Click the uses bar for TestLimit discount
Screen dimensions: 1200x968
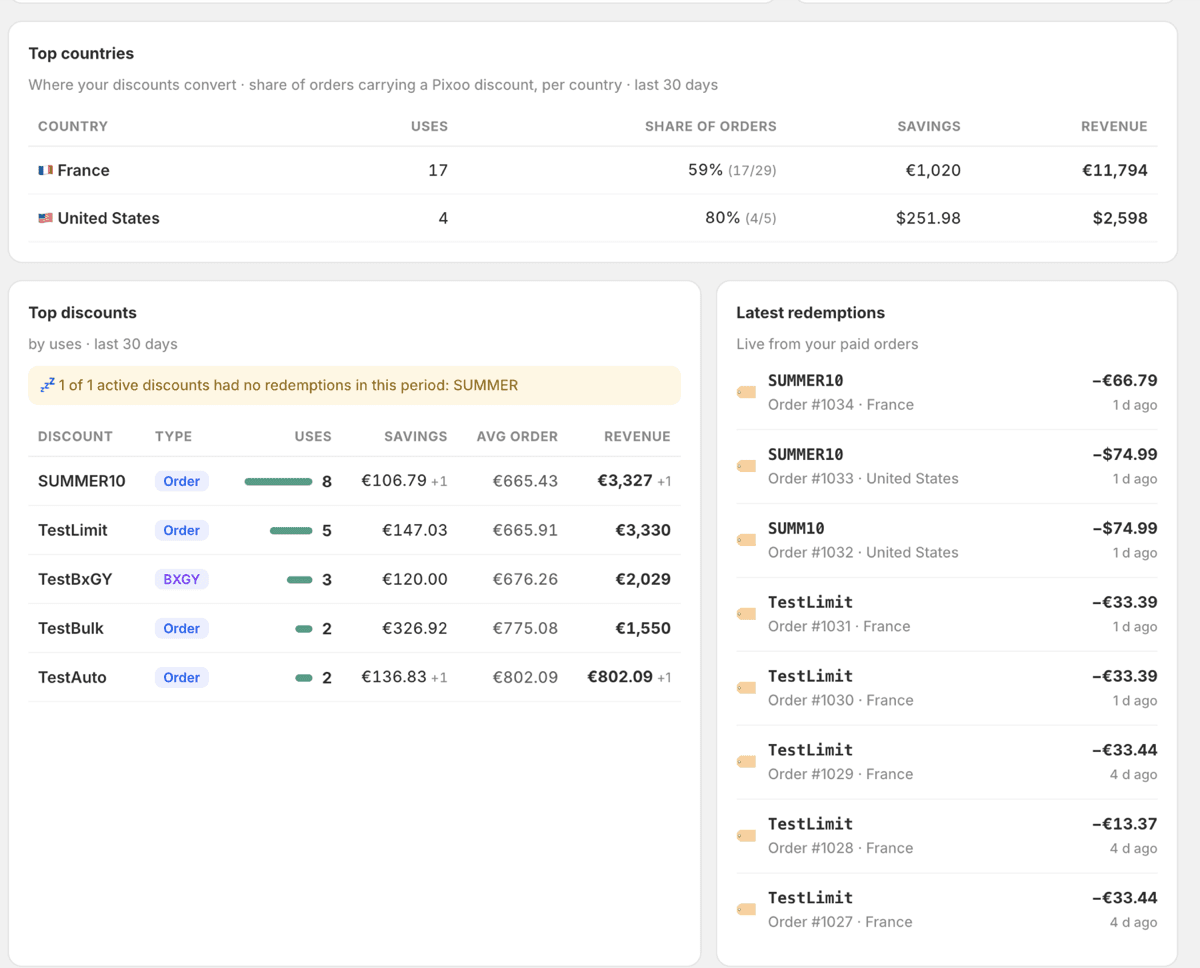(x=291, y=530)
